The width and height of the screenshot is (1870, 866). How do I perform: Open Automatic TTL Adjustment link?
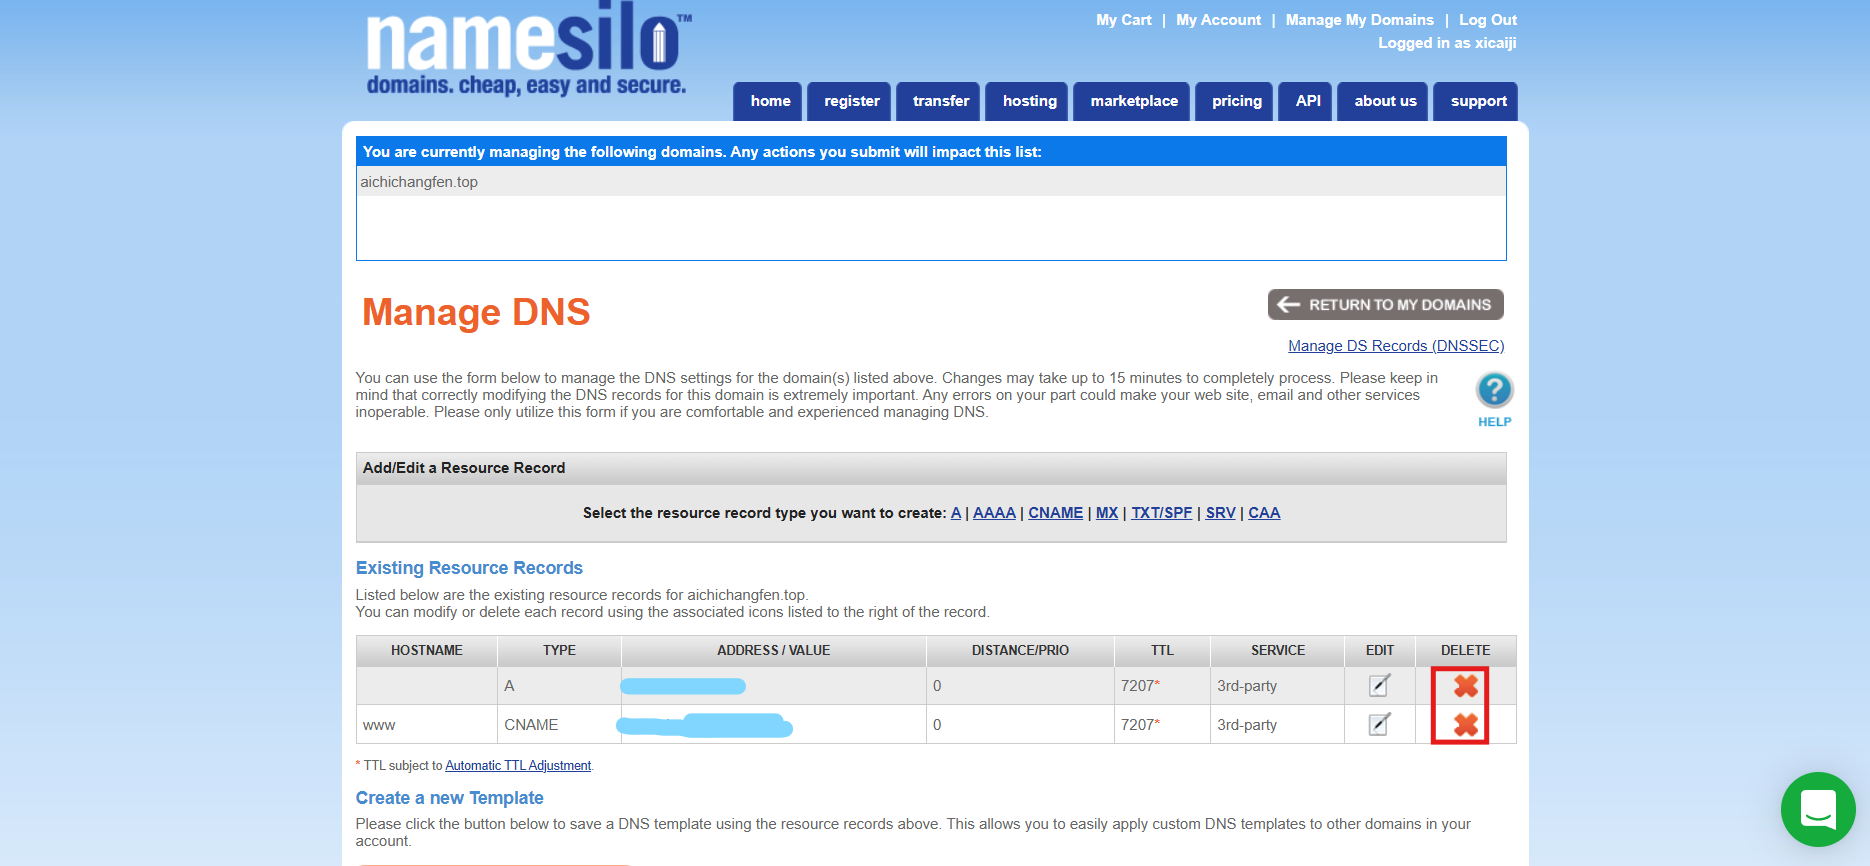tap(518, 766)
